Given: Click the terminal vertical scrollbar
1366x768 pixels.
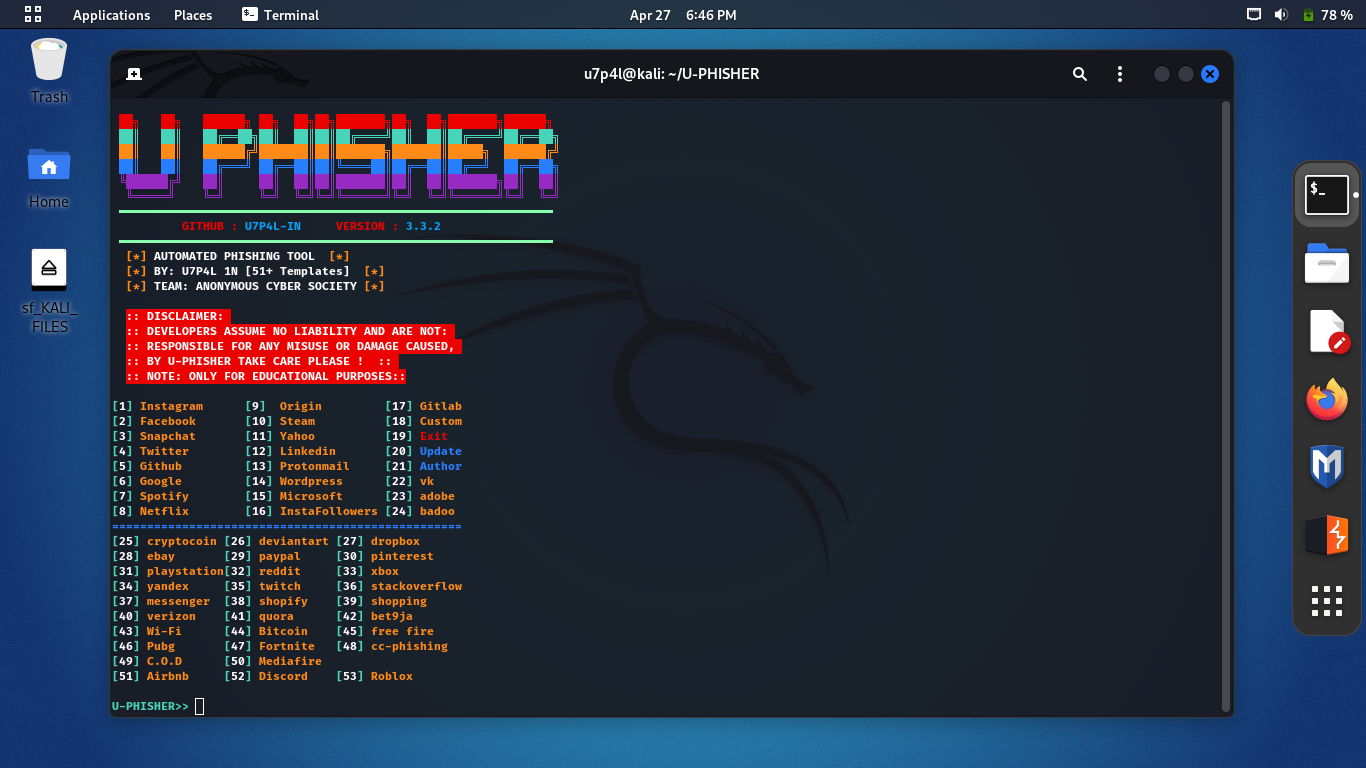Looking at the screenshot, I should coord(1227,405).
